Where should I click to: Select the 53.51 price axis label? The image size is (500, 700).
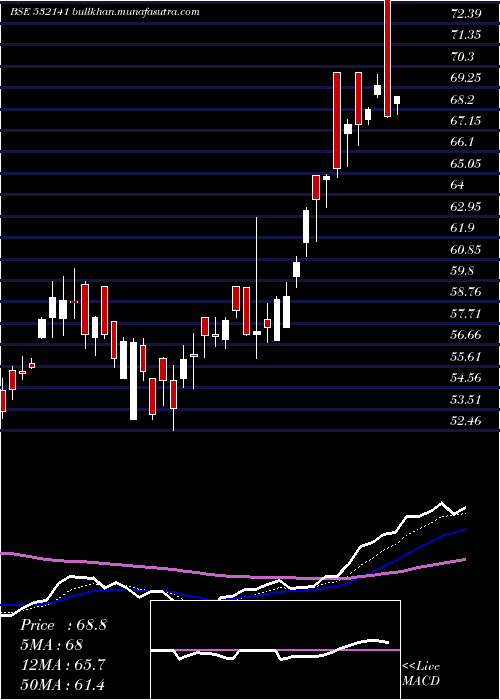coord(466,399)
